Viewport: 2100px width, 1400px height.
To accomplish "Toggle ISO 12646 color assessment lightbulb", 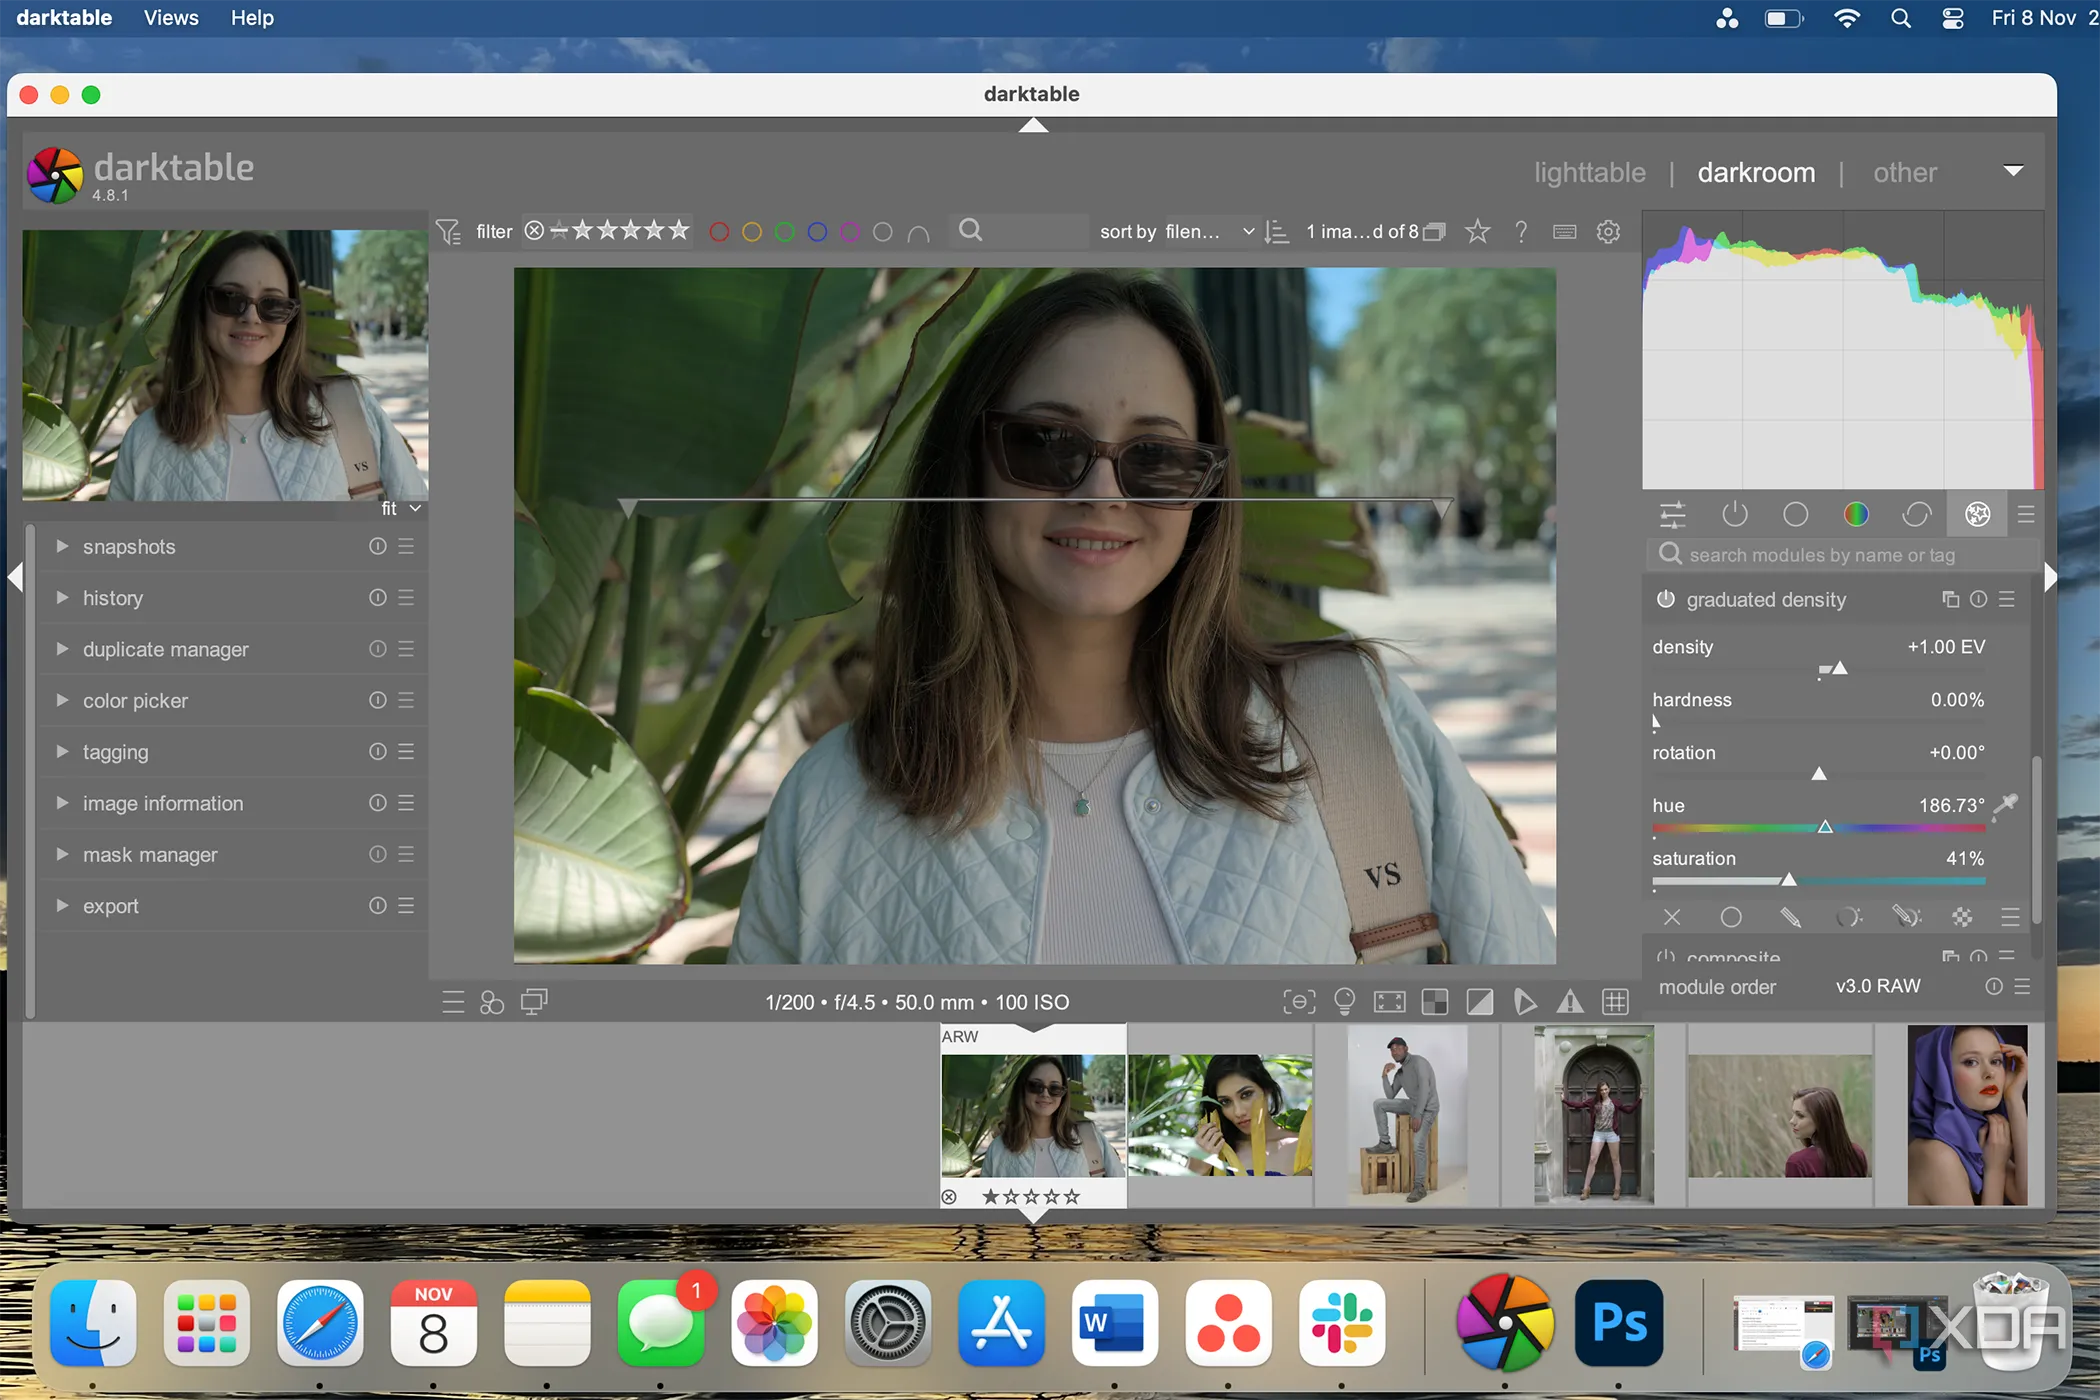I will [x=1345, y=1001].
